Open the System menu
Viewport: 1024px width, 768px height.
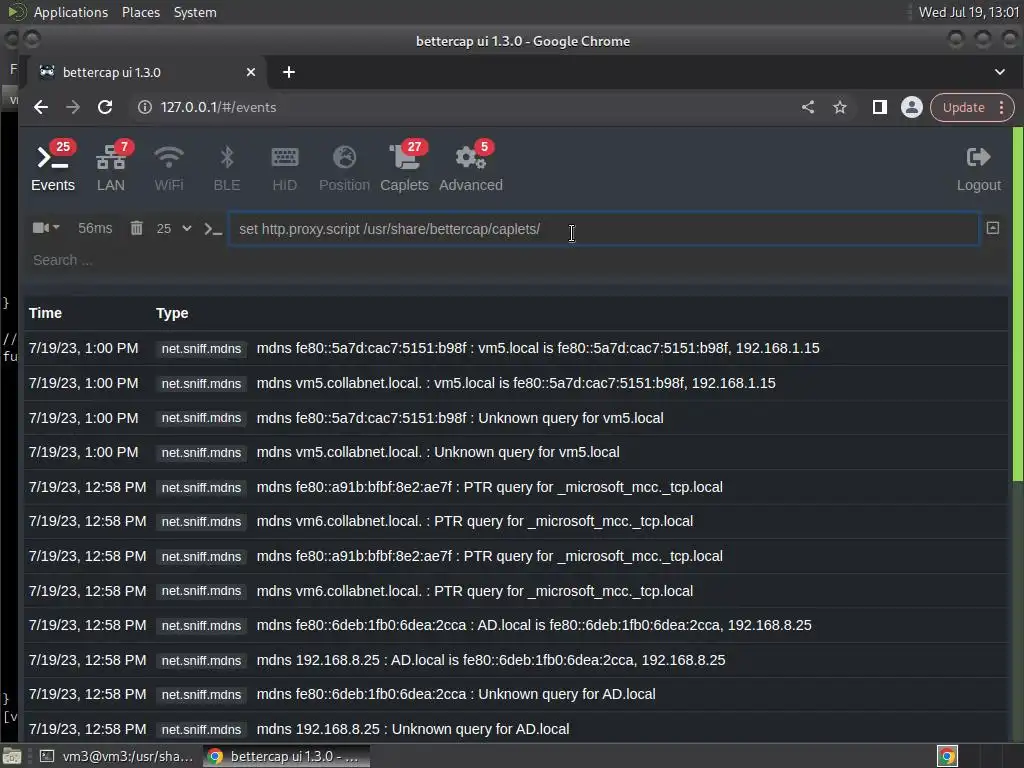195,12
